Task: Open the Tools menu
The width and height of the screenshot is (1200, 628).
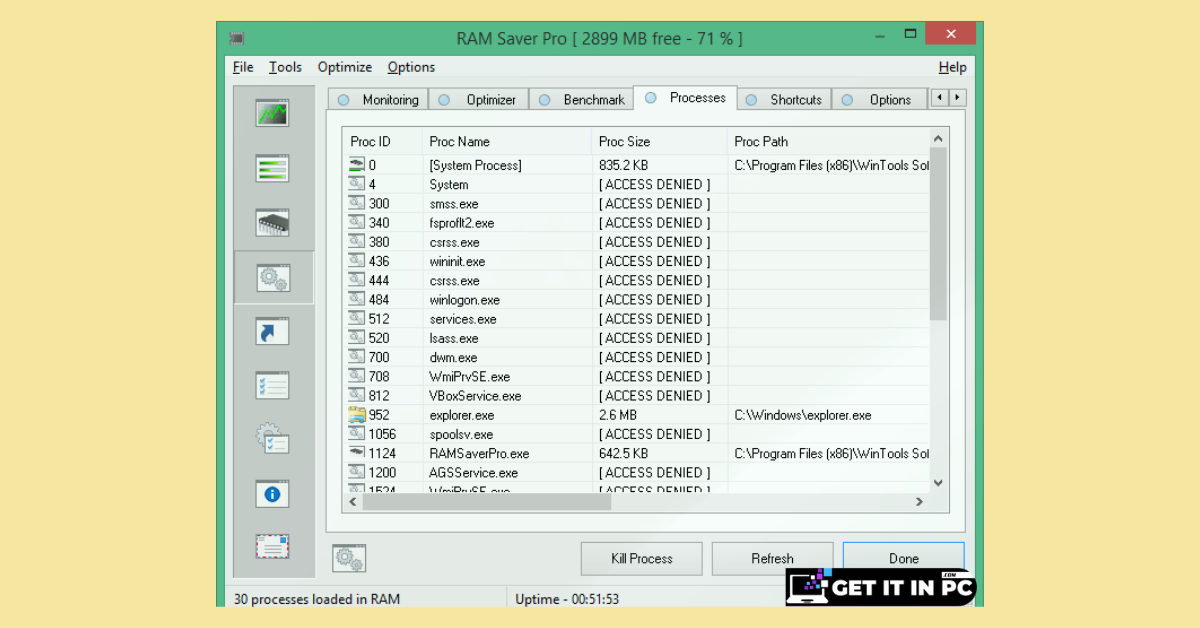Action: pos(285,67)
